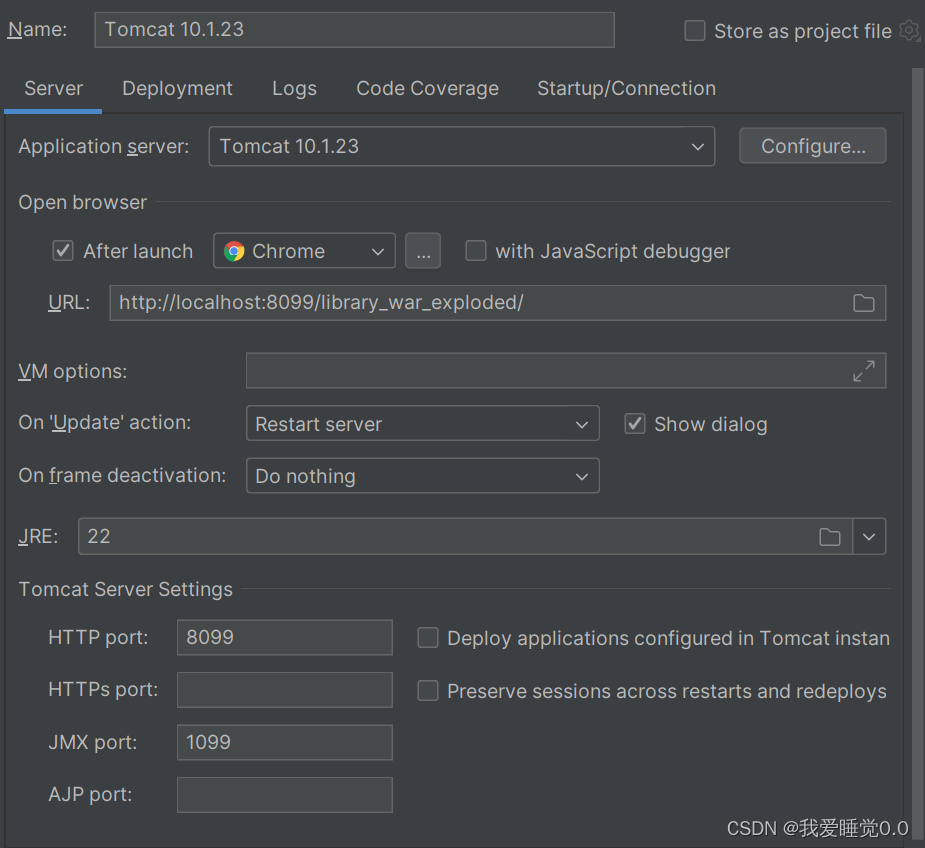Enable Store as project file
This screenshot has height=848, width=925.
click(x=694, y=31)
